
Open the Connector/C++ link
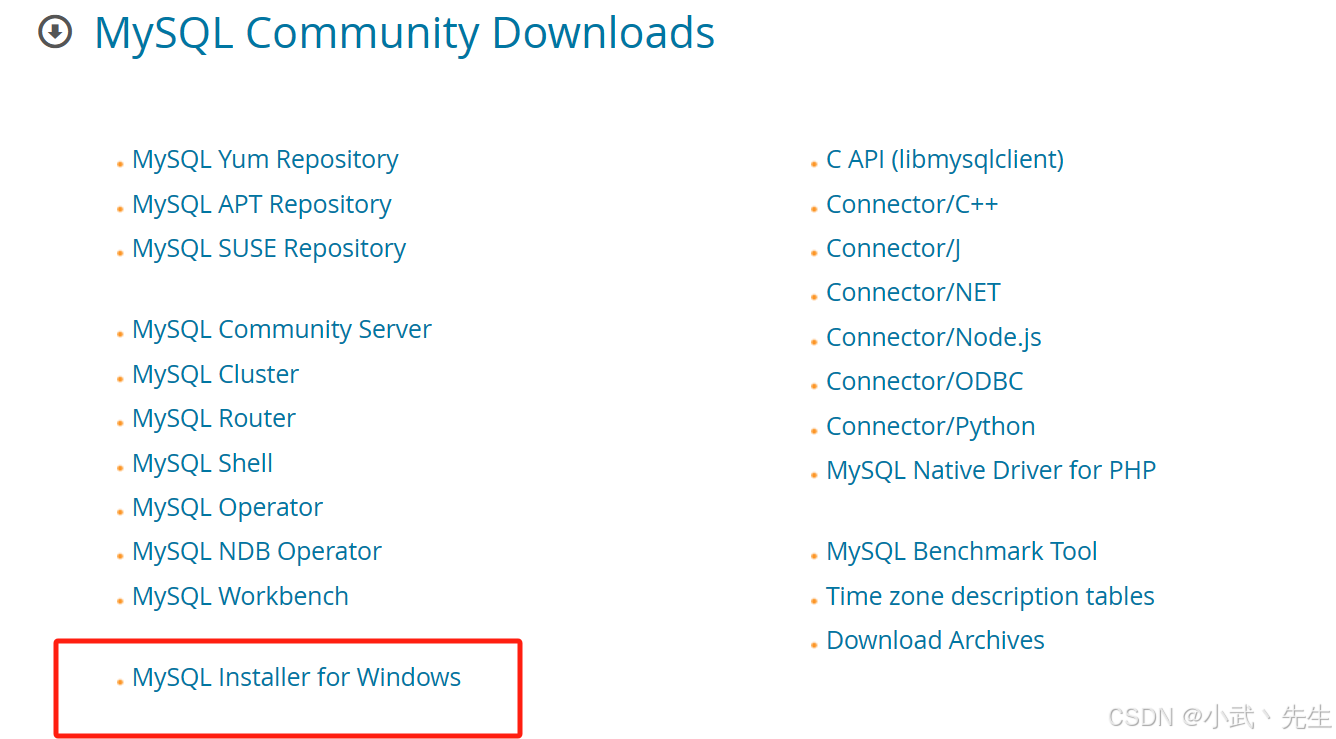coord(912,204)
